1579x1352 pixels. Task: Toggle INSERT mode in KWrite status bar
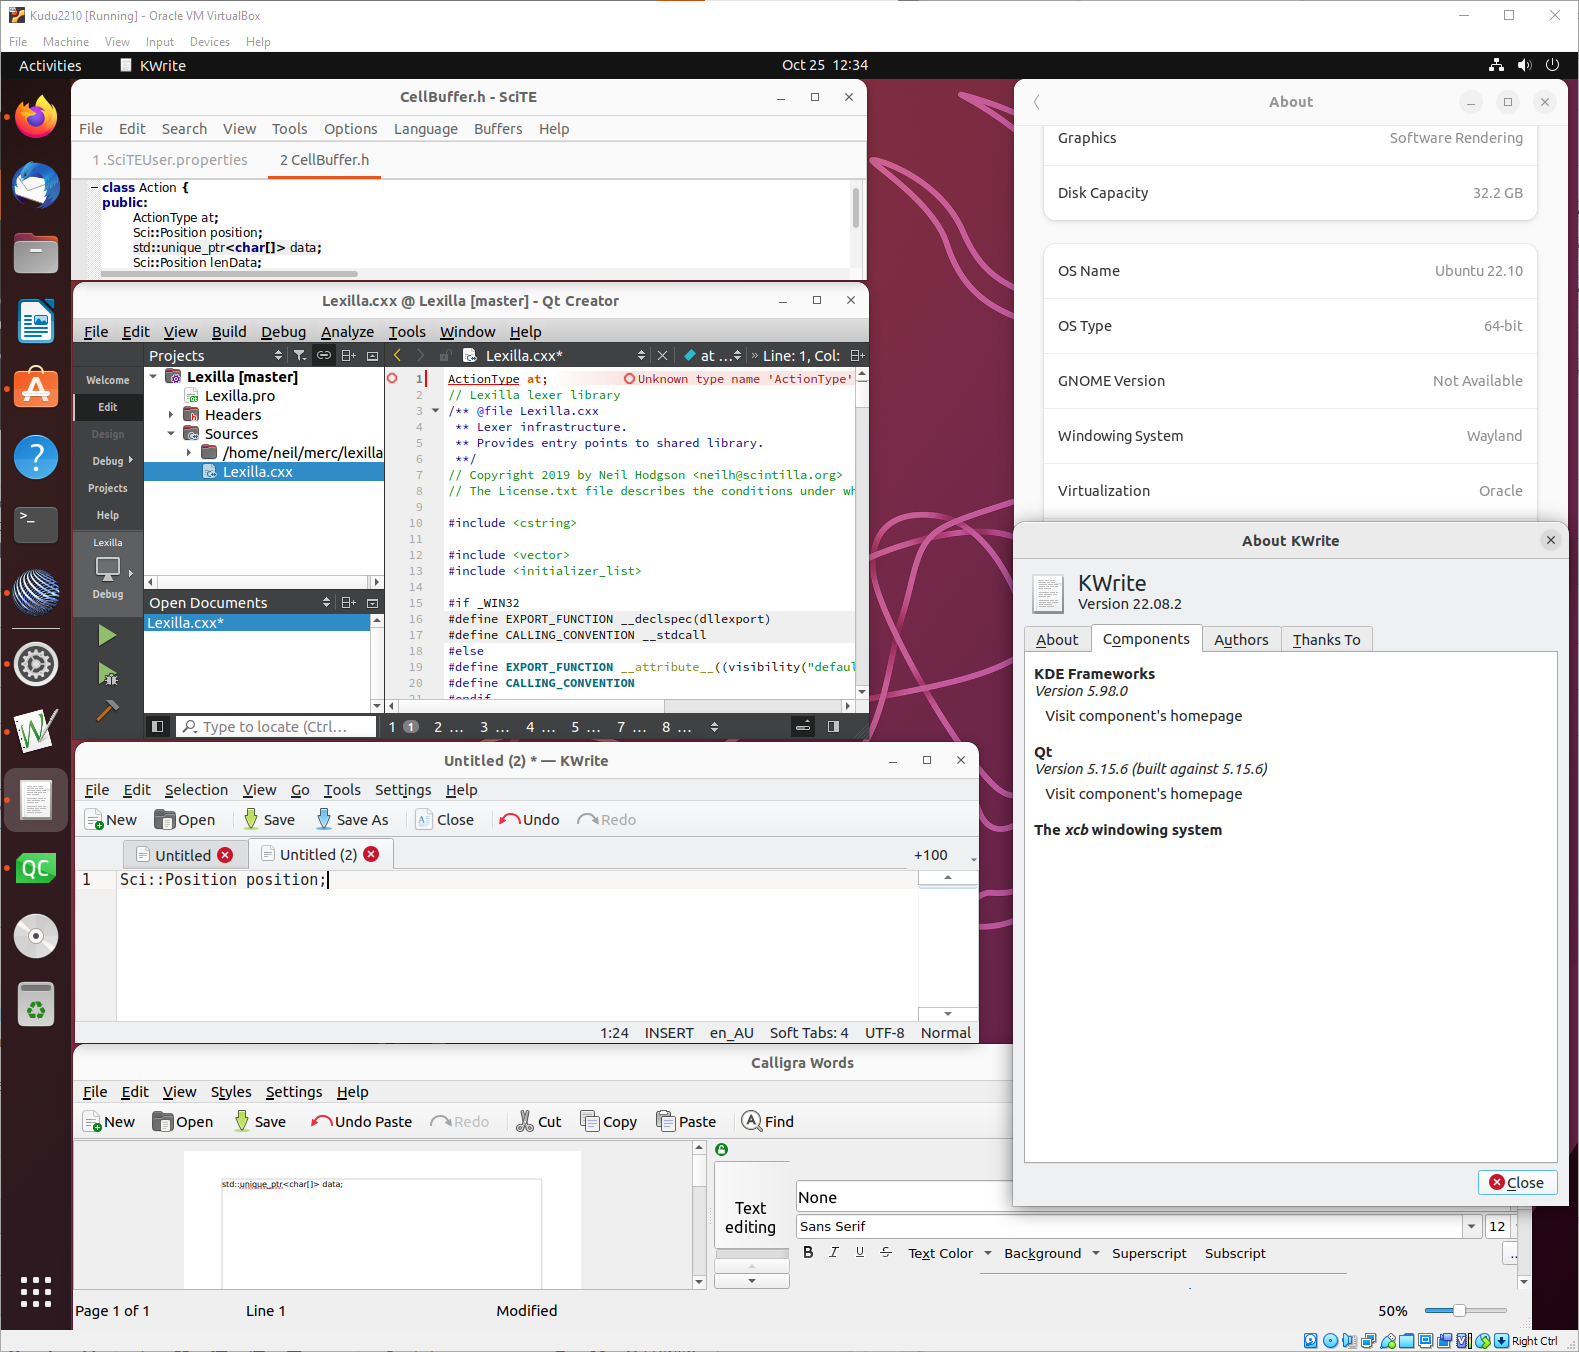(669, 1033)
